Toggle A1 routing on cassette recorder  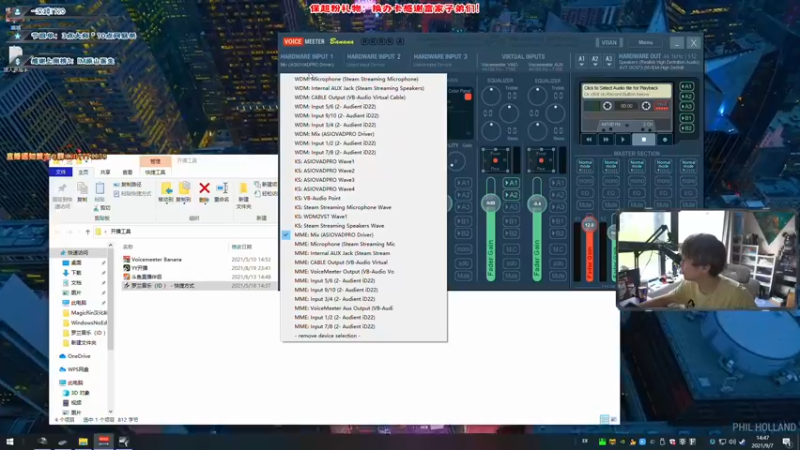tap(686, 86)
